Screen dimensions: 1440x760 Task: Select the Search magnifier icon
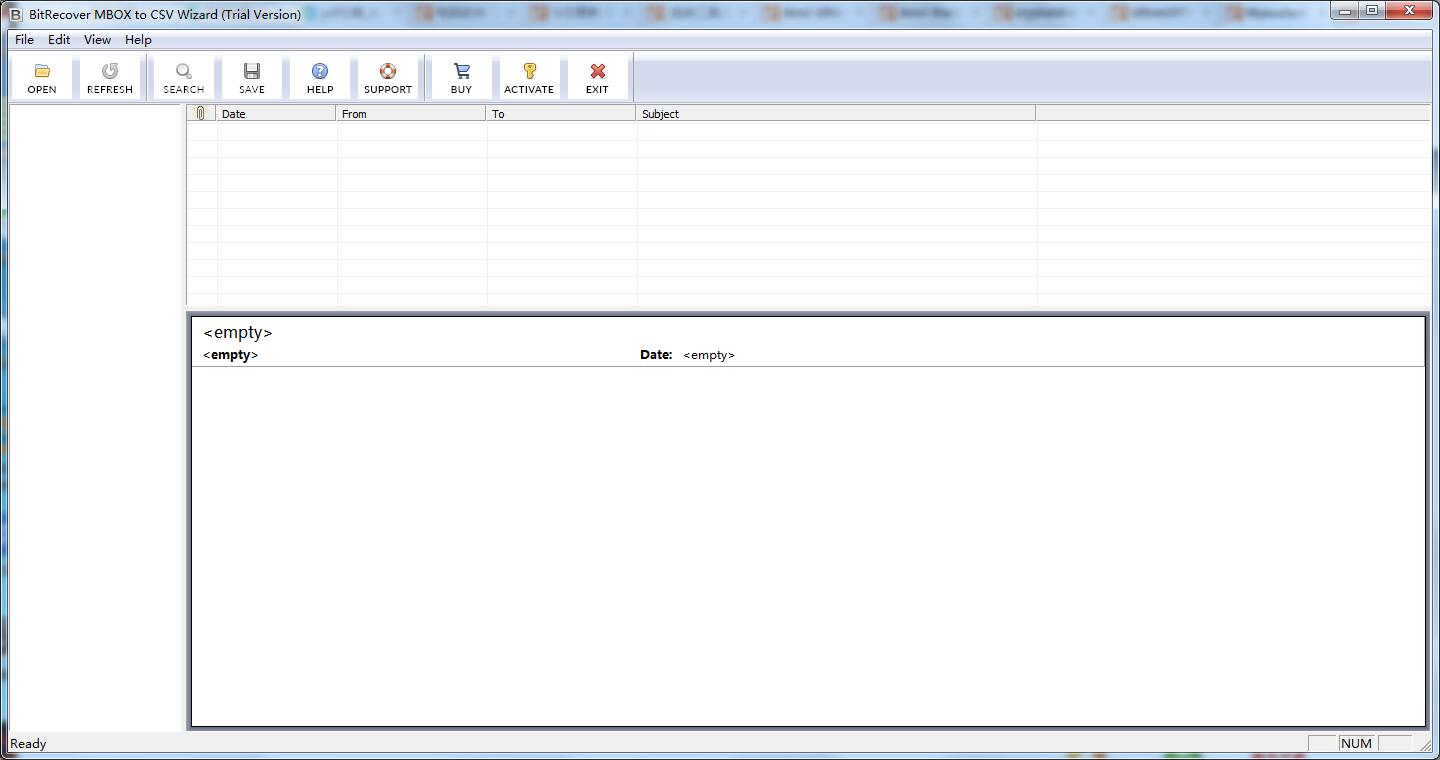184,72
